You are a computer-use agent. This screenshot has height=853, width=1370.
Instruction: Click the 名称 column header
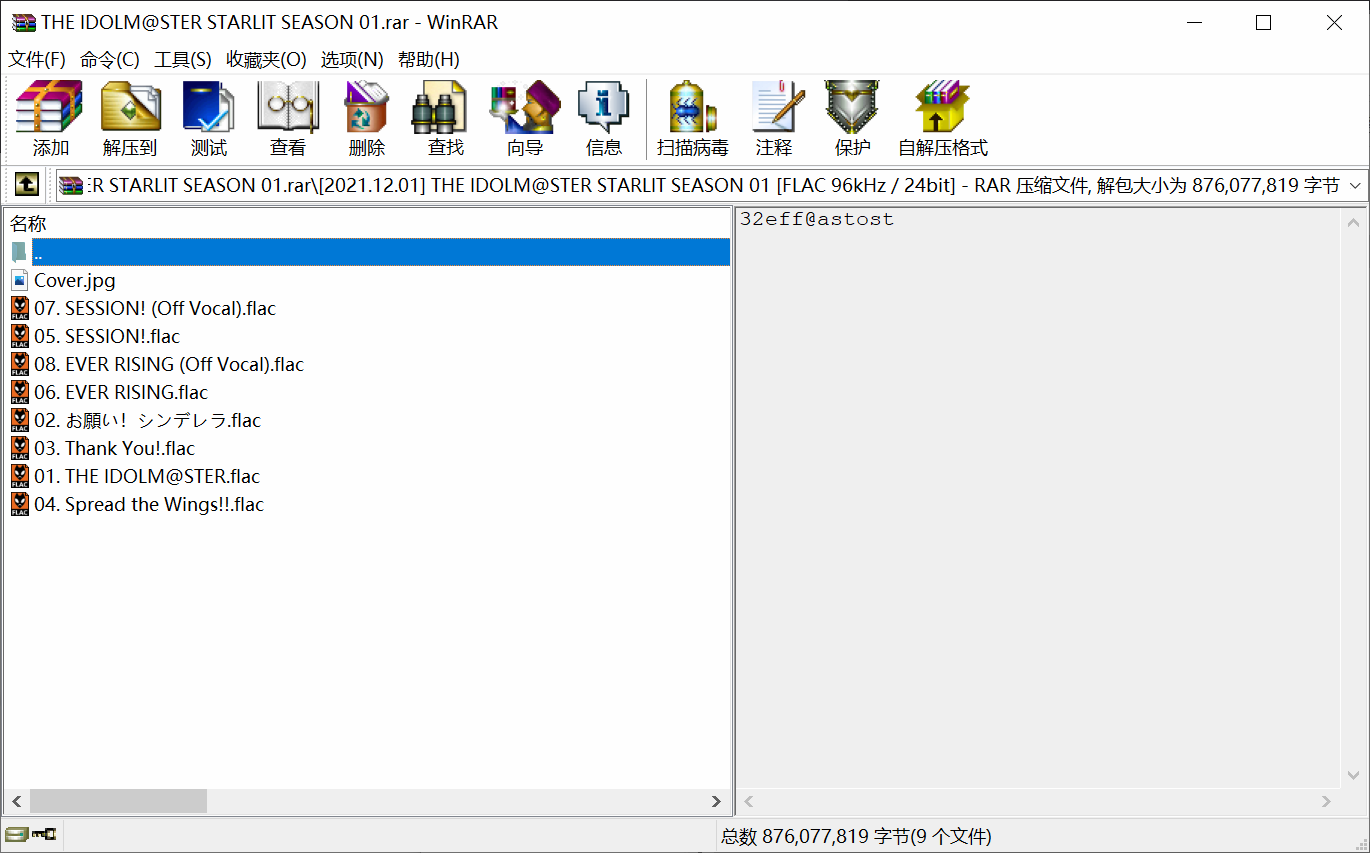pos(29,224)
